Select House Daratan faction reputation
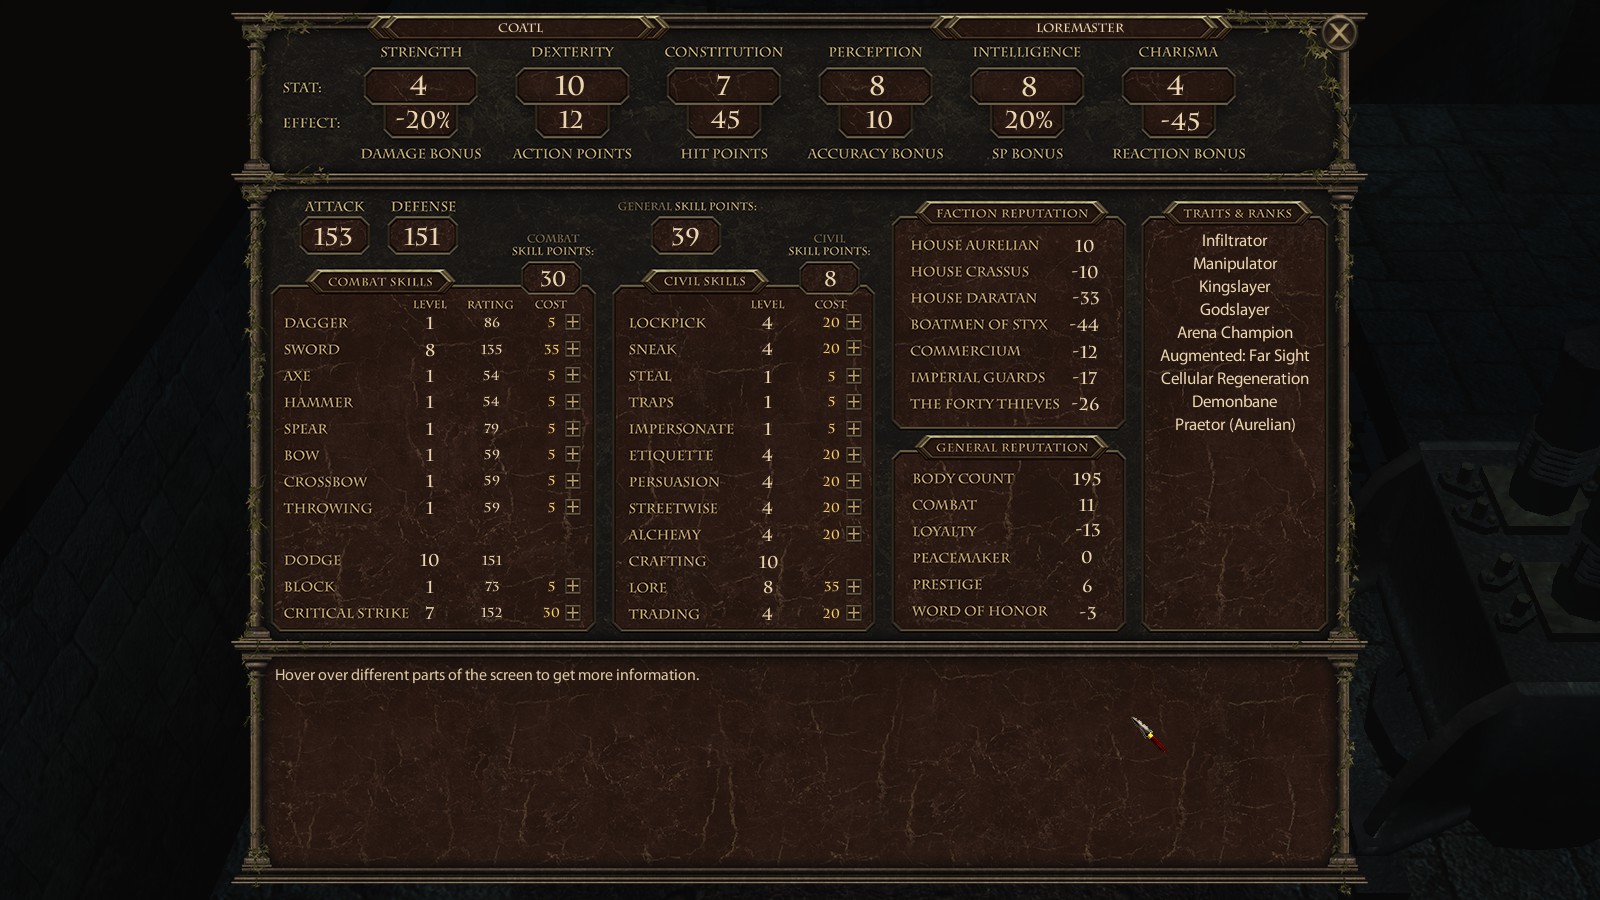The image size is (1600, 900). (1006, 298)
